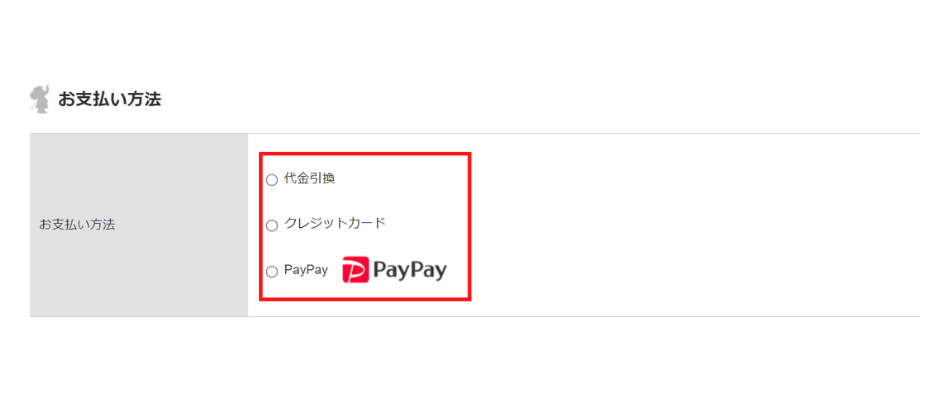Click the bottom edge of red highlight frame
944x400 pixels.
(365, 298)
